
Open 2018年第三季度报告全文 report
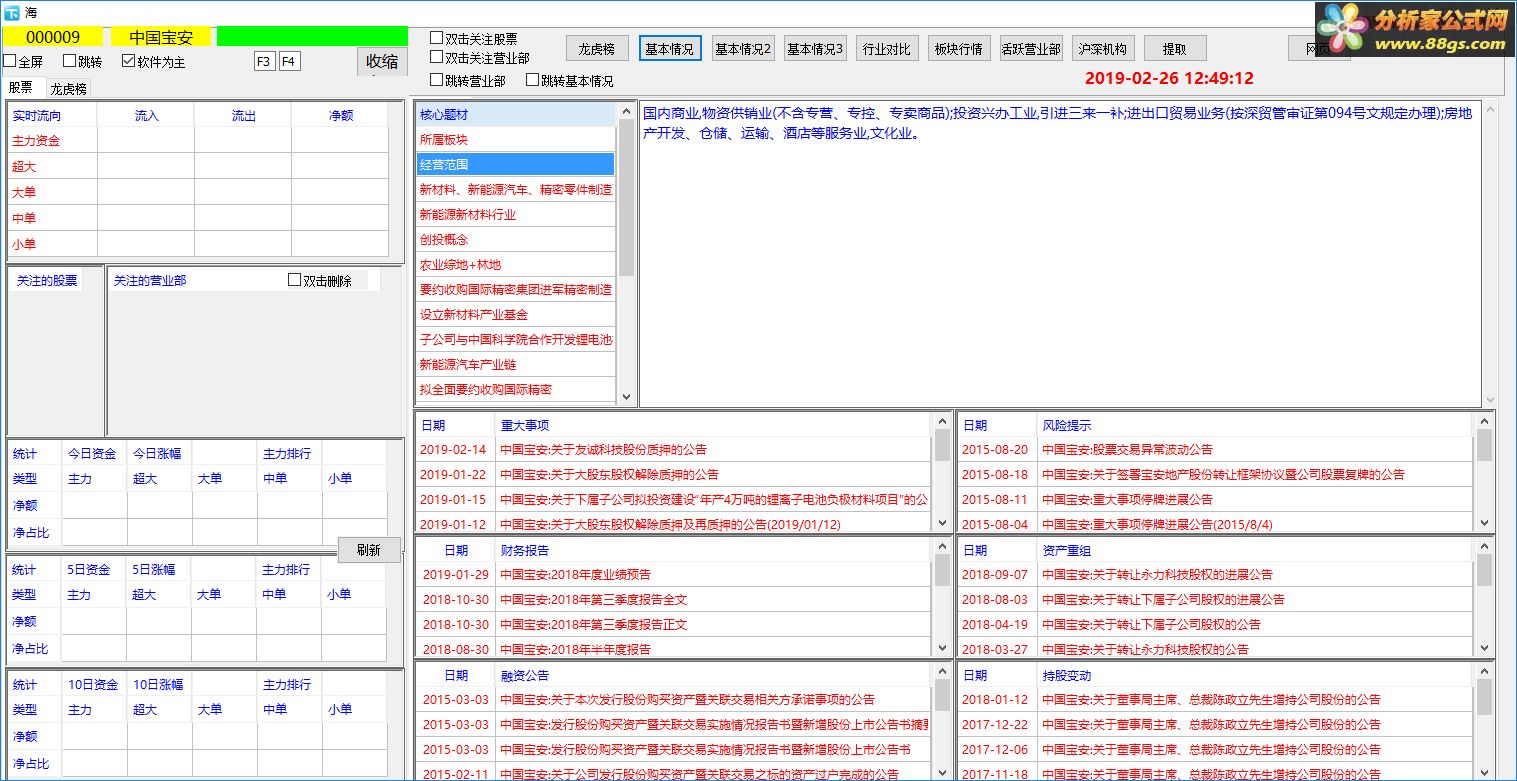click(674, 599)
